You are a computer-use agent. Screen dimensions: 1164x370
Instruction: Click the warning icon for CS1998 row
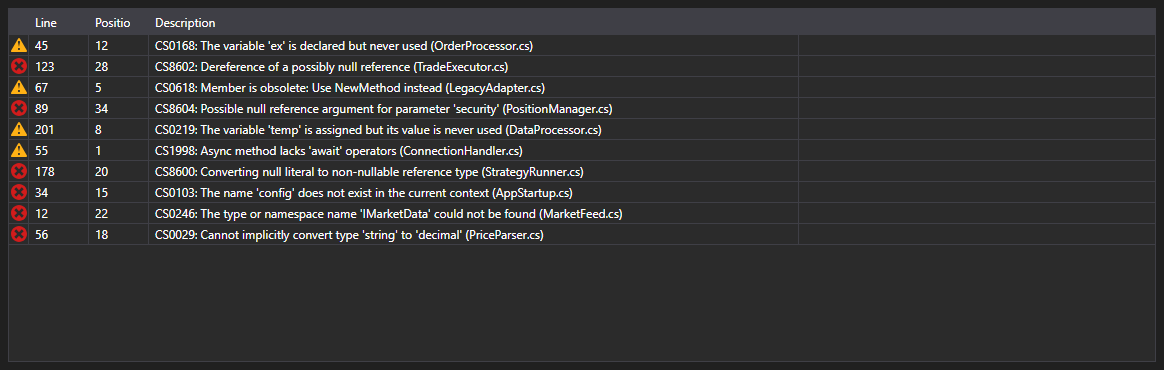coord(19,151)
